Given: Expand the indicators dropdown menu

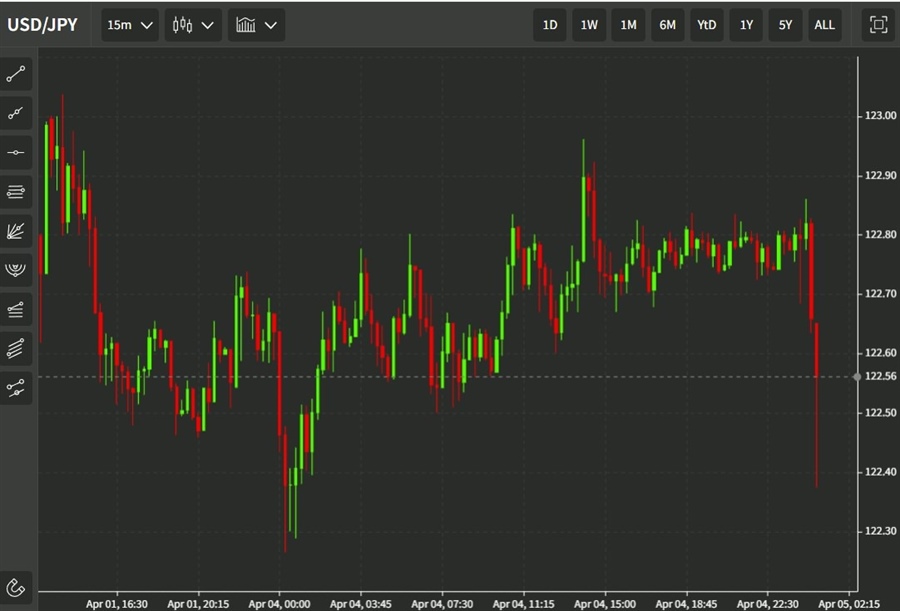Looking at the screenshot, I should coord(256,25).
